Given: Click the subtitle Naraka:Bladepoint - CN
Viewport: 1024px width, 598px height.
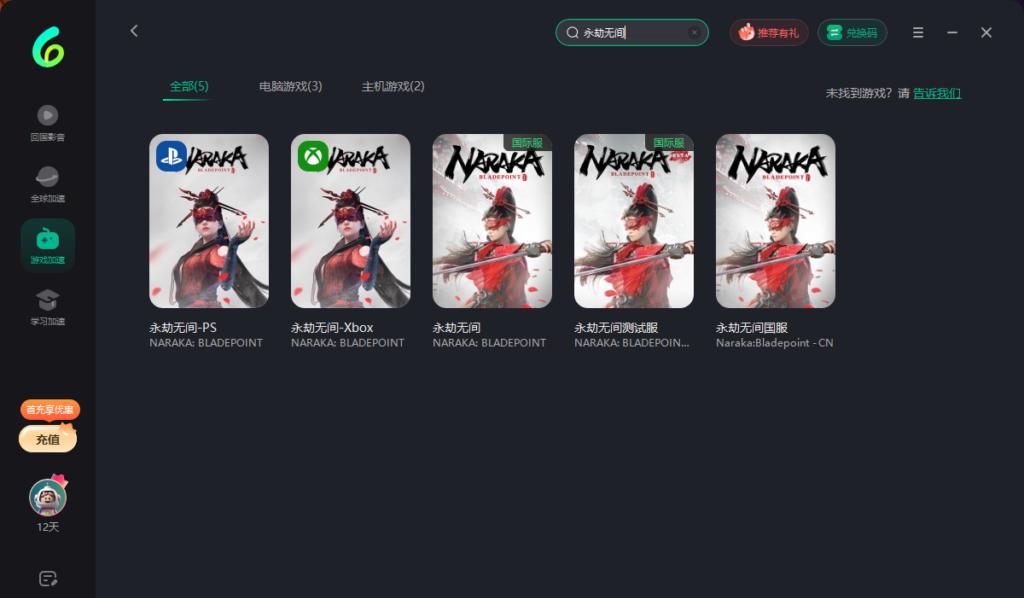Looking at the screenshot, I should tap(775, 343).
